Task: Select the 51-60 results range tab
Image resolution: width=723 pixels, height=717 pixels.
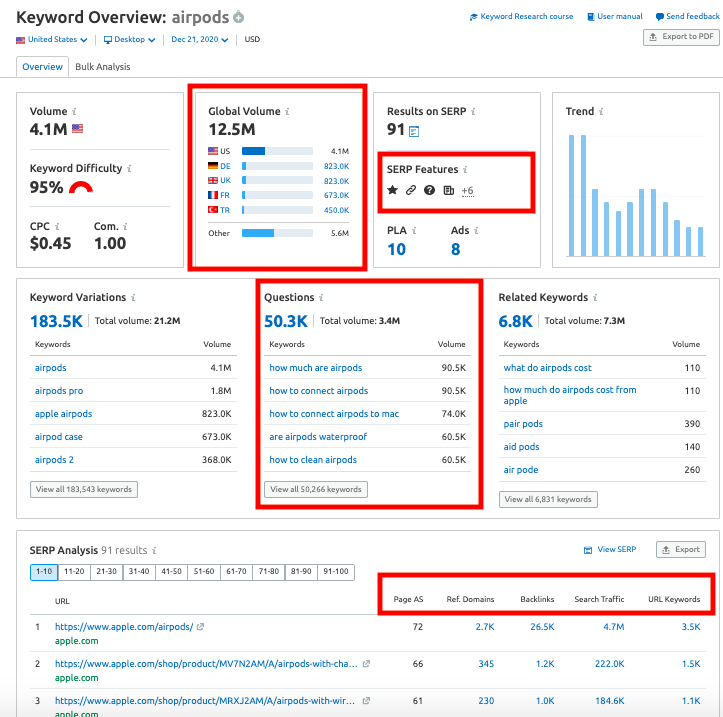Action: 204,572
